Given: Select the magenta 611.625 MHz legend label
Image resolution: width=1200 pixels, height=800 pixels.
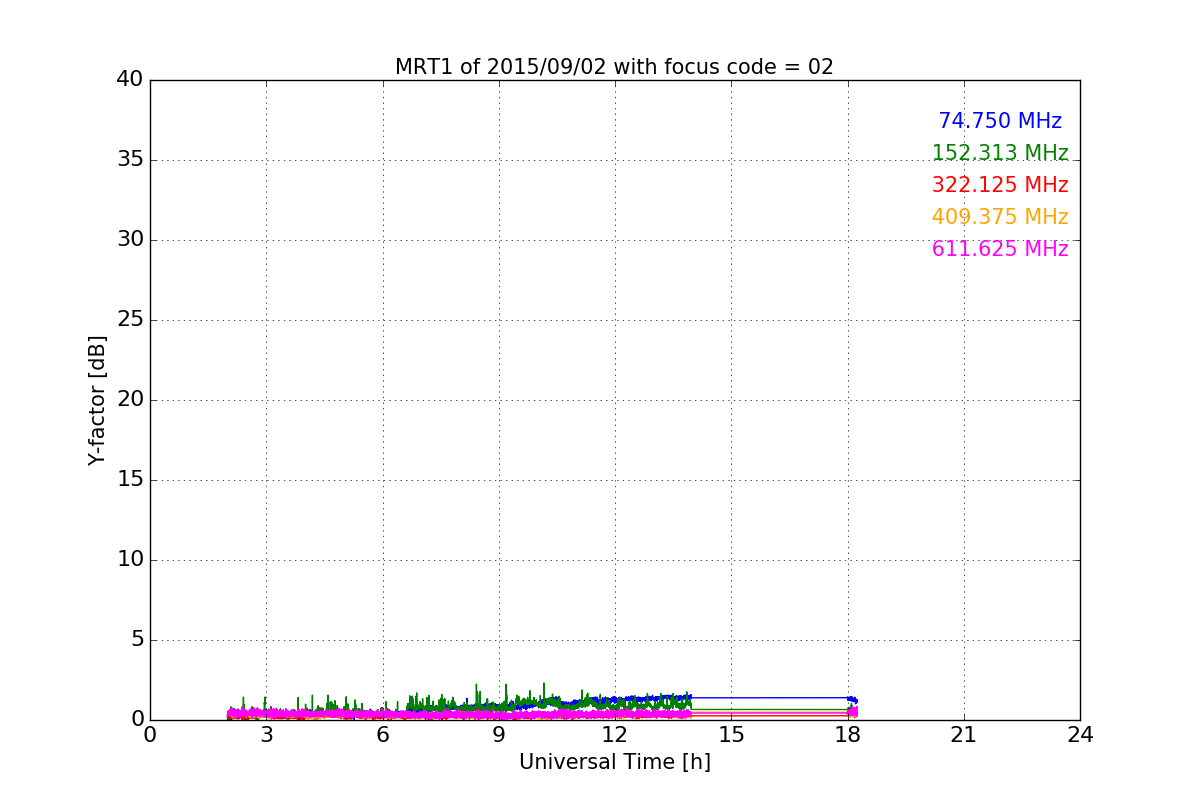Looking at the screenshot, I should (x=1000, y=249).
